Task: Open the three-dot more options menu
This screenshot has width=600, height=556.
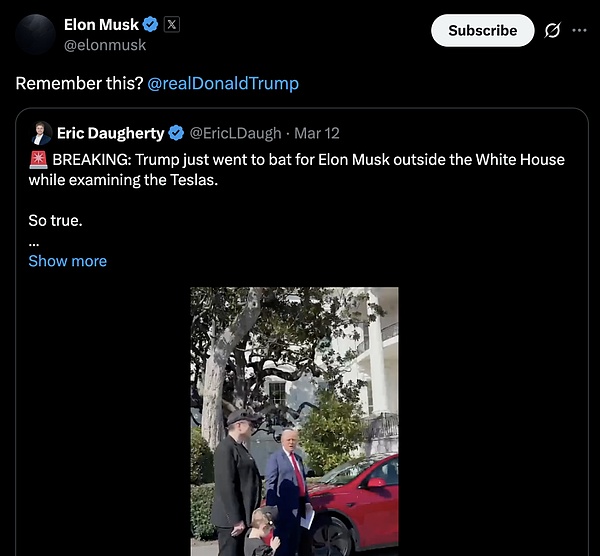Action: pos(580,30)
